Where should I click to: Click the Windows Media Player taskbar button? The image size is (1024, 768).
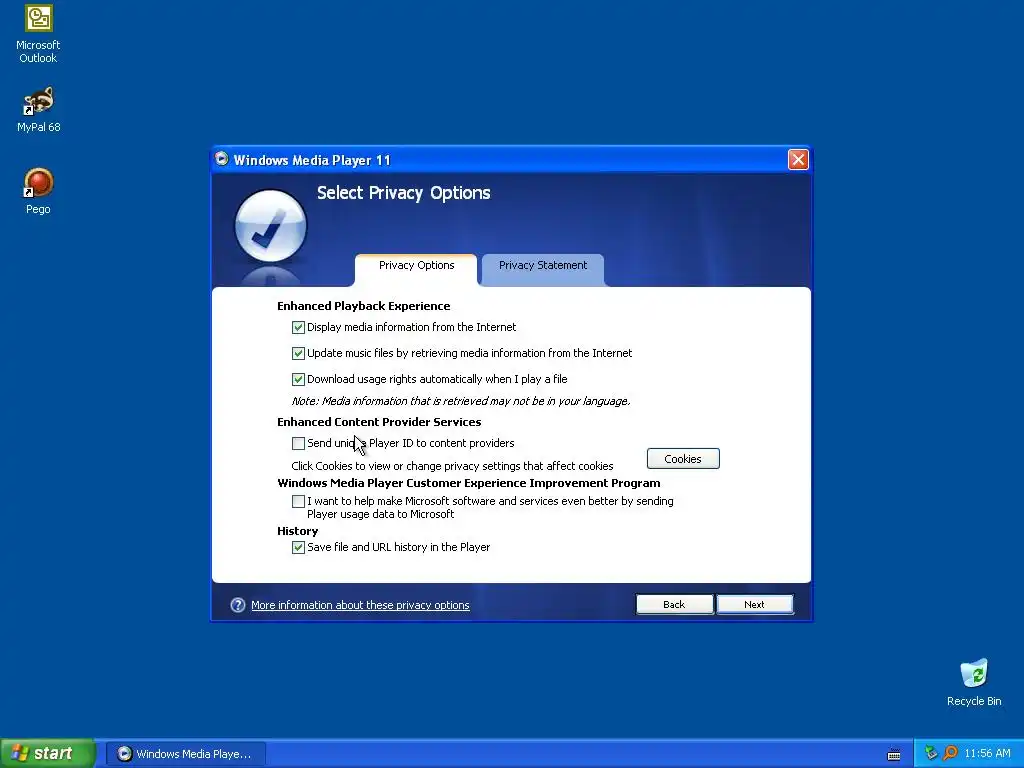tap(186, 754)
